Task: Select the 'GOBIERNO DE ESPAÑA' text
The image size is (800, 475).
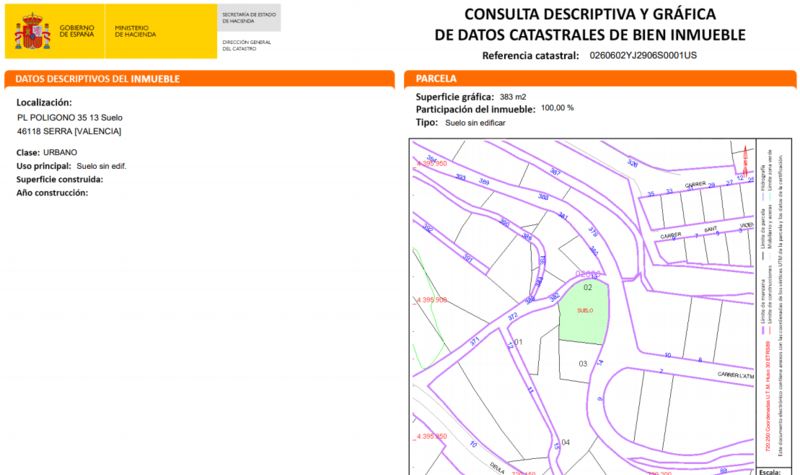Action: click(x=77, y=31)
